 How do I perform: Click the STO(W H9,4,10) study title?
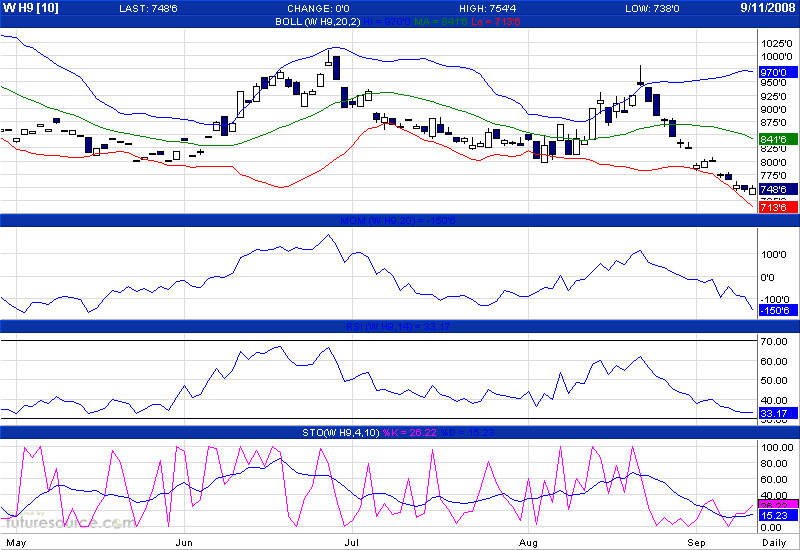click(341, 433)
